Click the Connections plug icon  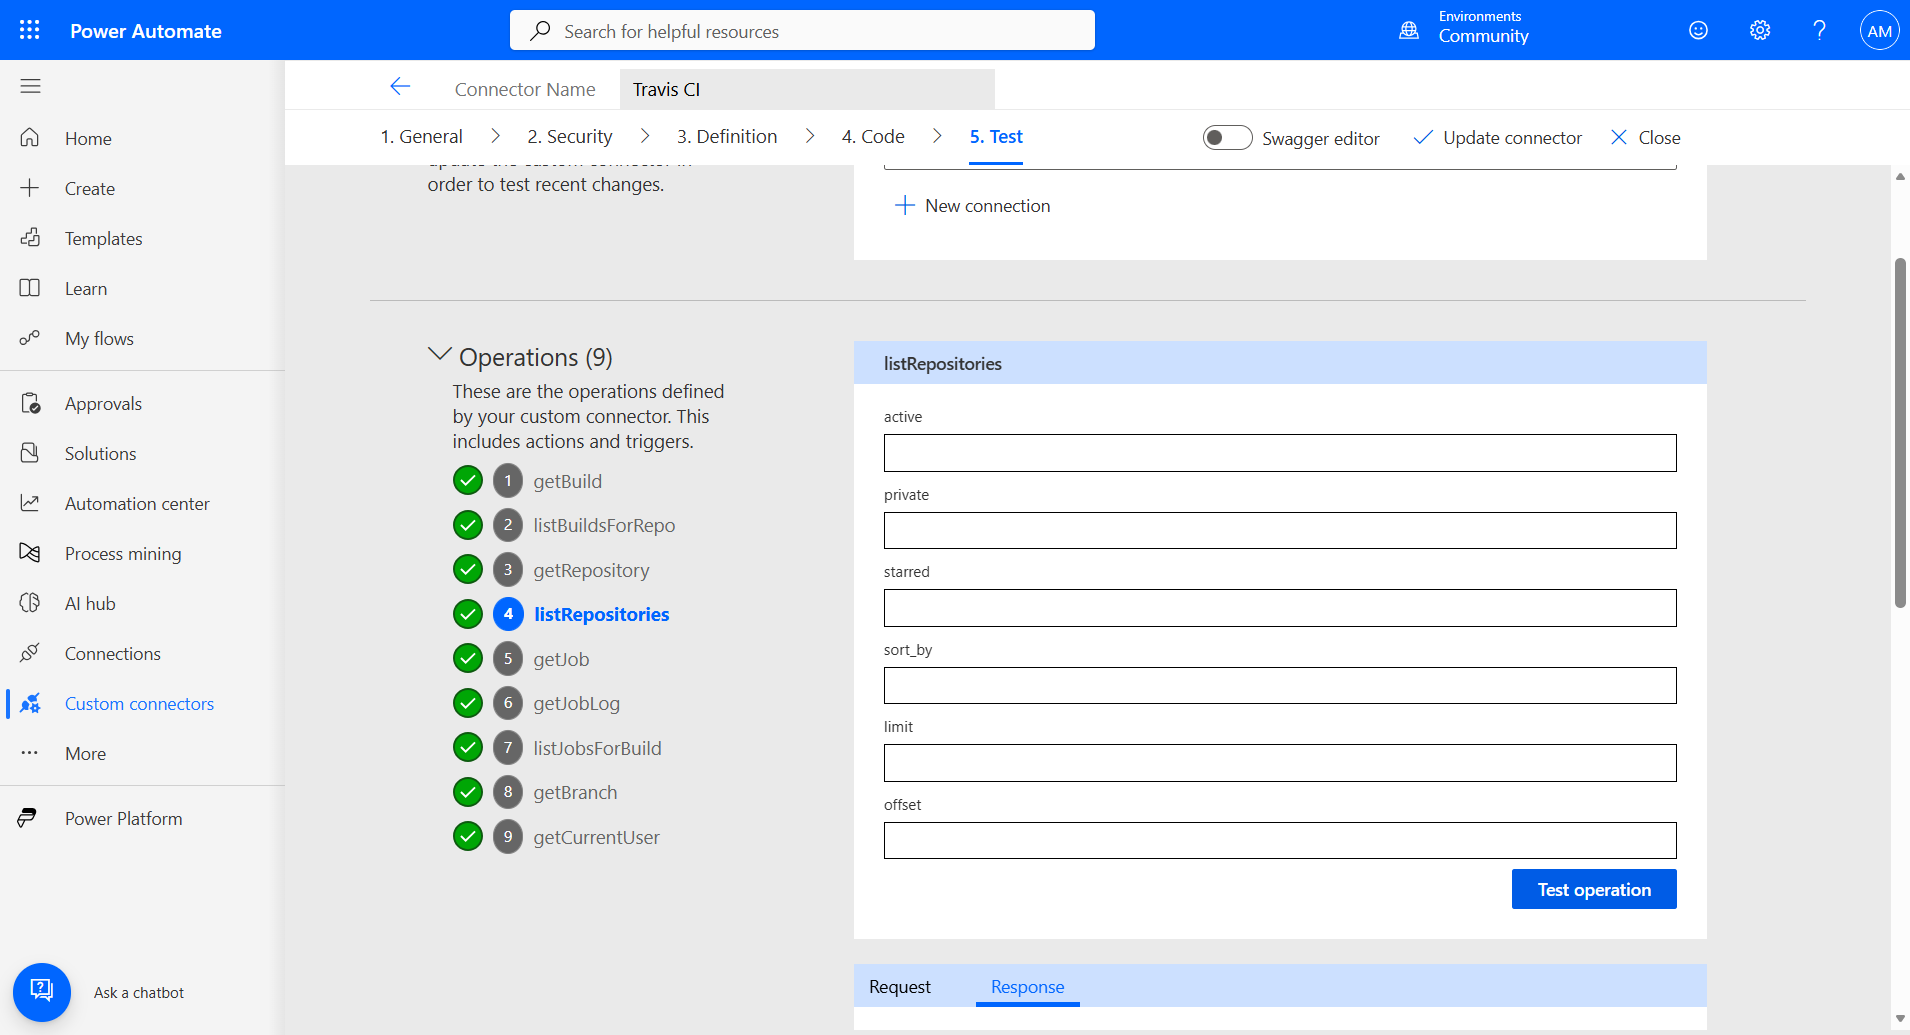[30, 653]
